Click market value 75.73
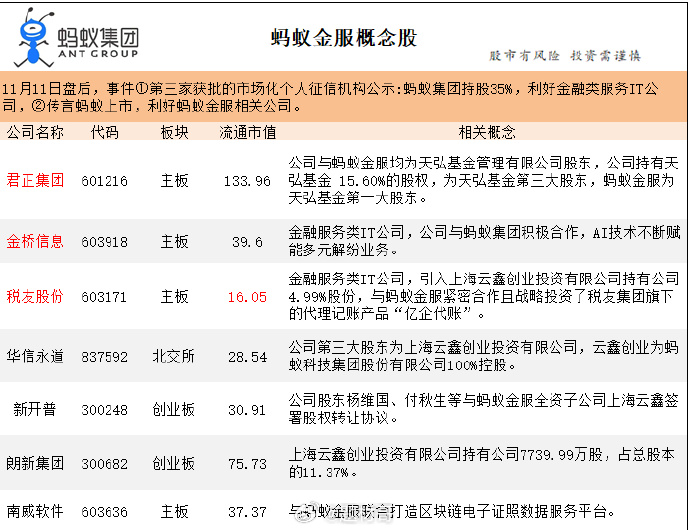This screenshot has width=690, height=530. (x=247, y=464)
